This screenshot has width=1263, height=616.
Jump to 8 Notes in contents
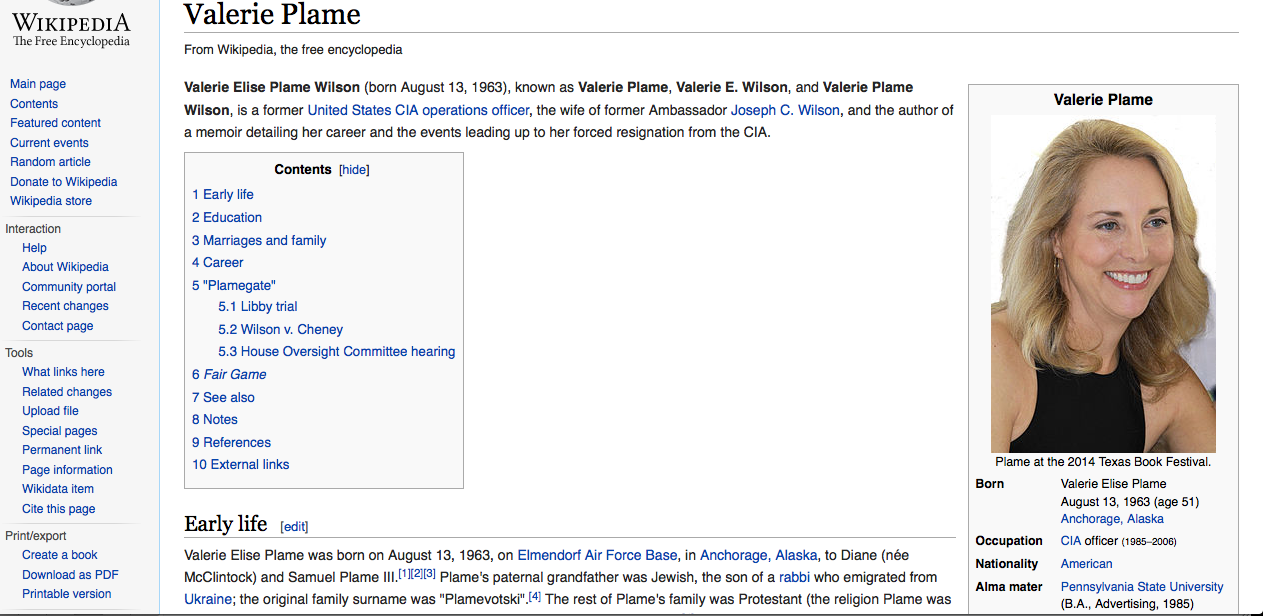[x=215, y=419]
